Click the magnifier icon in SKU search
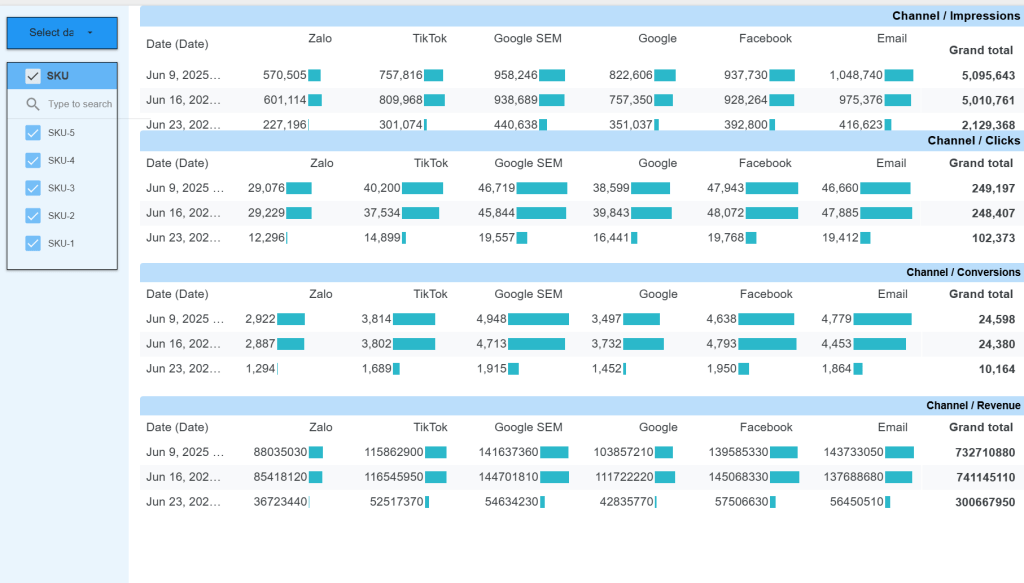 pos(33,104)
